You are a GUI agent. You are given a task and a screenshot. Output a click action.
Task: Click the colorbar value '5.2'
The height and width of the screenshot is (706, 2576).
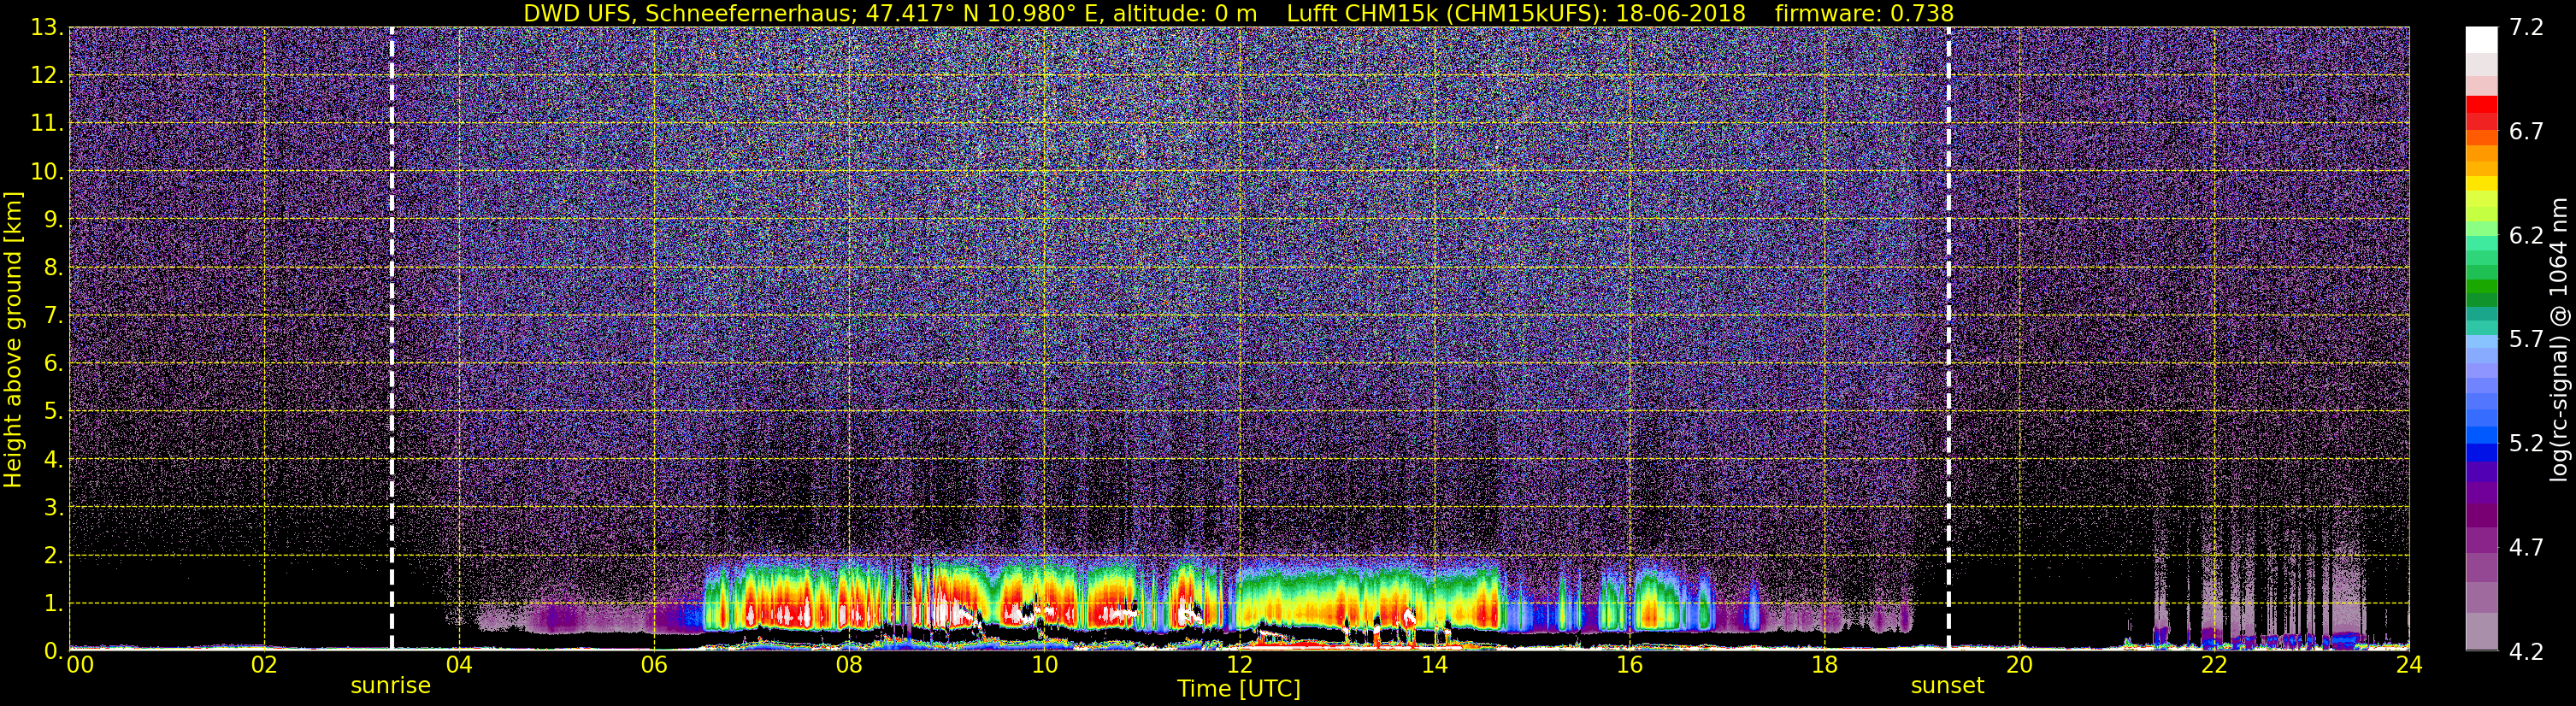2526,444
